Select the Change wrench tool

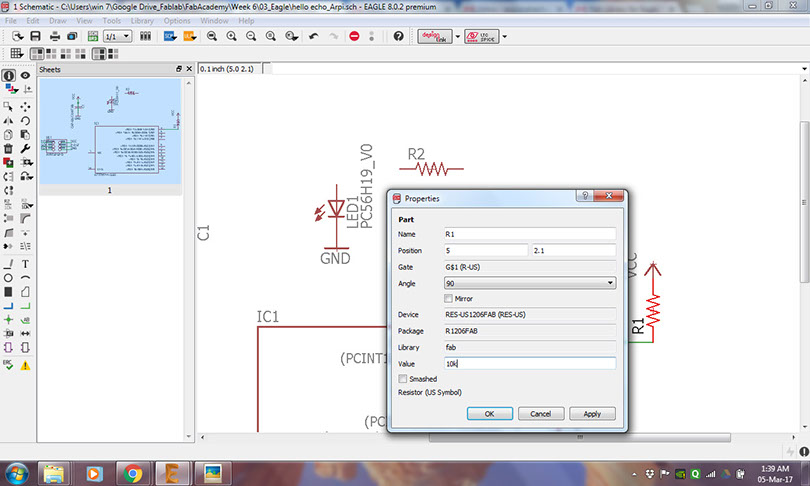pyautogui.click(x=25, y=149)
